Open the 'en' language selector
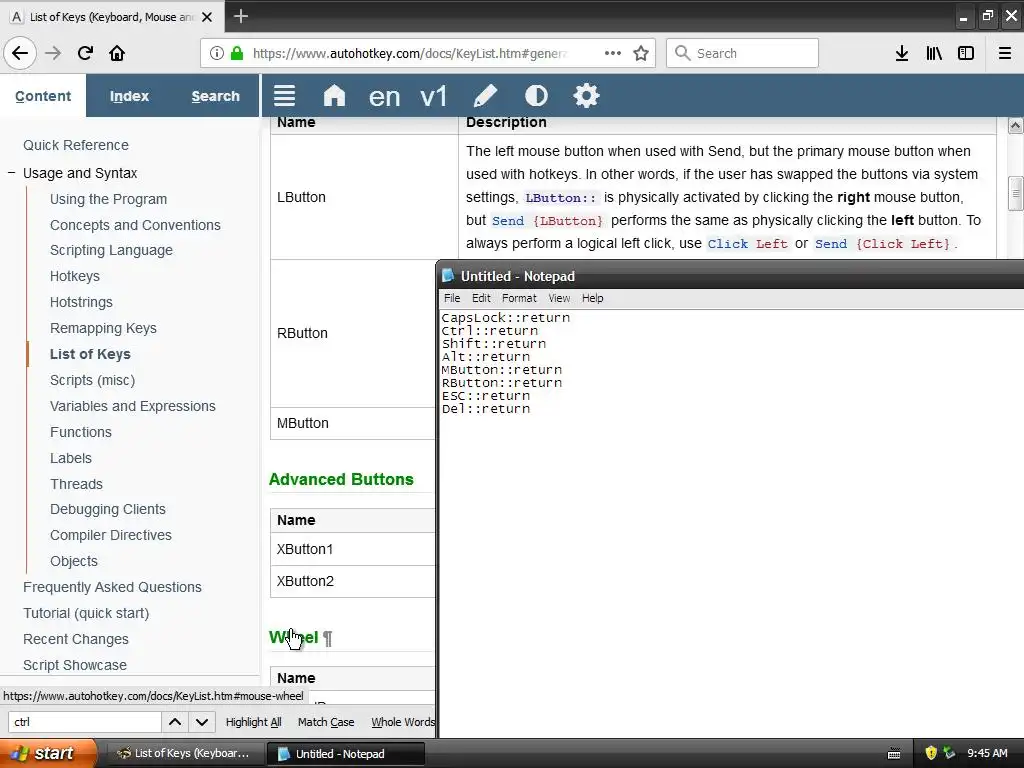This screenshot has height=768, width=1024. pyautogui.click(x=384, y=97)
